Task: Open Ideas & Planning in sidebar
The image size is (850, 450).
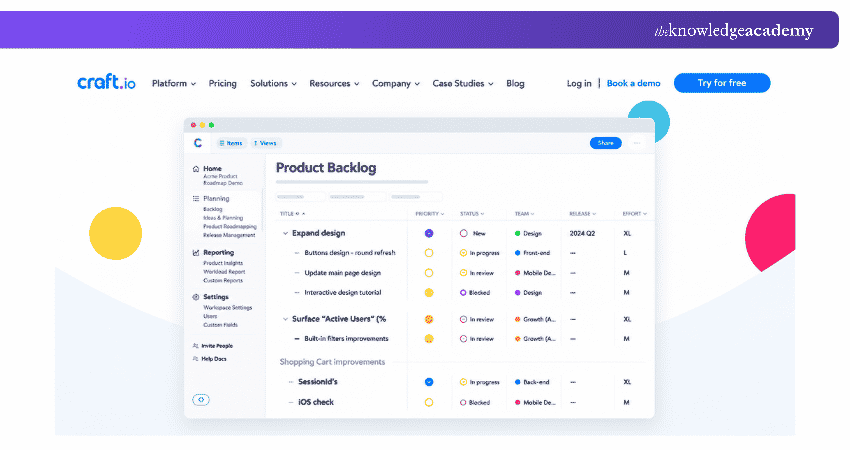Action: click(x=223, y=218)
